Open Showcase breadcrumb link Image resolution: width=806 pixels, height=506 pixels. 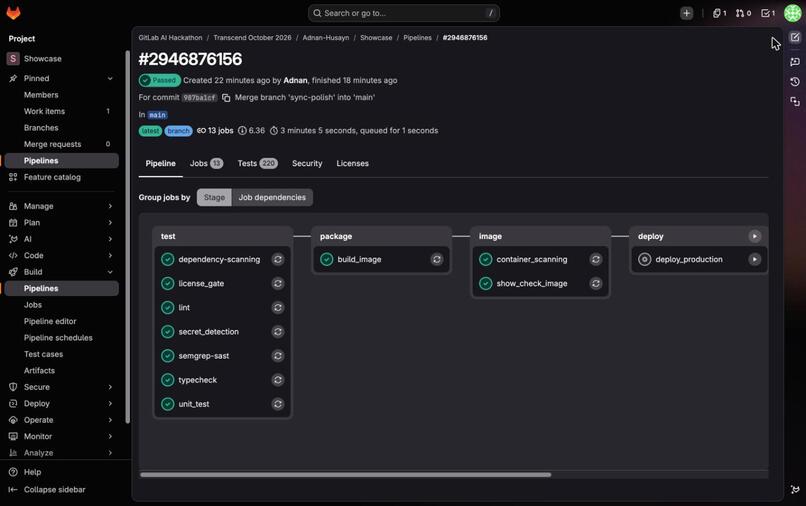376,38
